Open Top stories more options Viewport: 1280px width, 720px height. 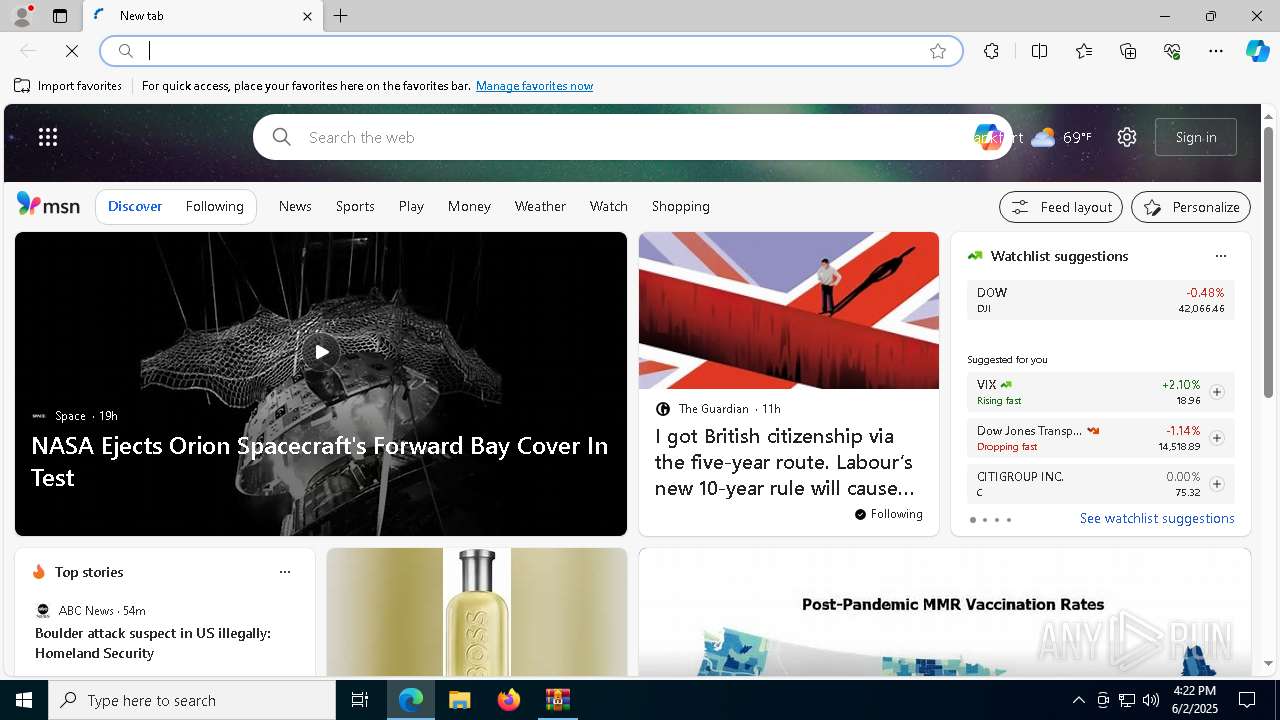[x=285, y=572]
